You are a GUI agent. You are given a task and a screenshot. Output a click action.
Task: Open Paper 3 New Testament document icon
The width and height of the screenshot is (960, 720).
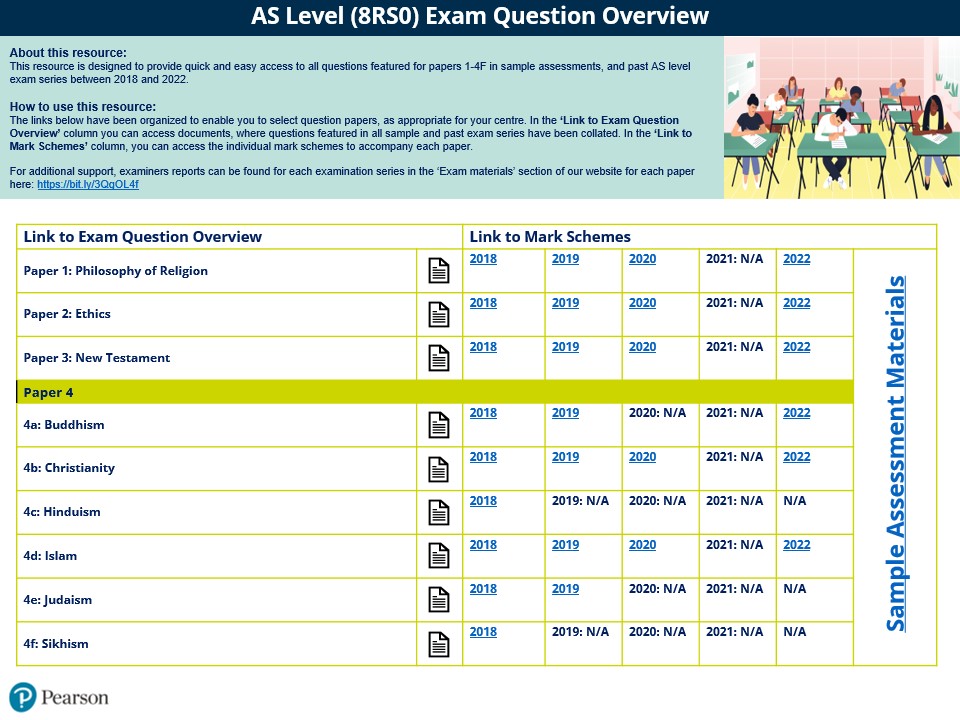coord(439,358)
